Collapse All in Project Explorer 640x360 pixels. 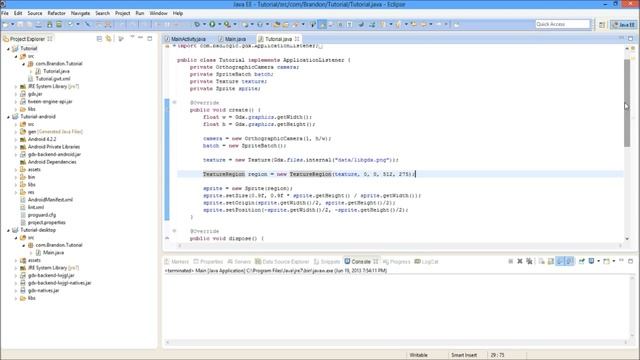(x=99, y=38)
